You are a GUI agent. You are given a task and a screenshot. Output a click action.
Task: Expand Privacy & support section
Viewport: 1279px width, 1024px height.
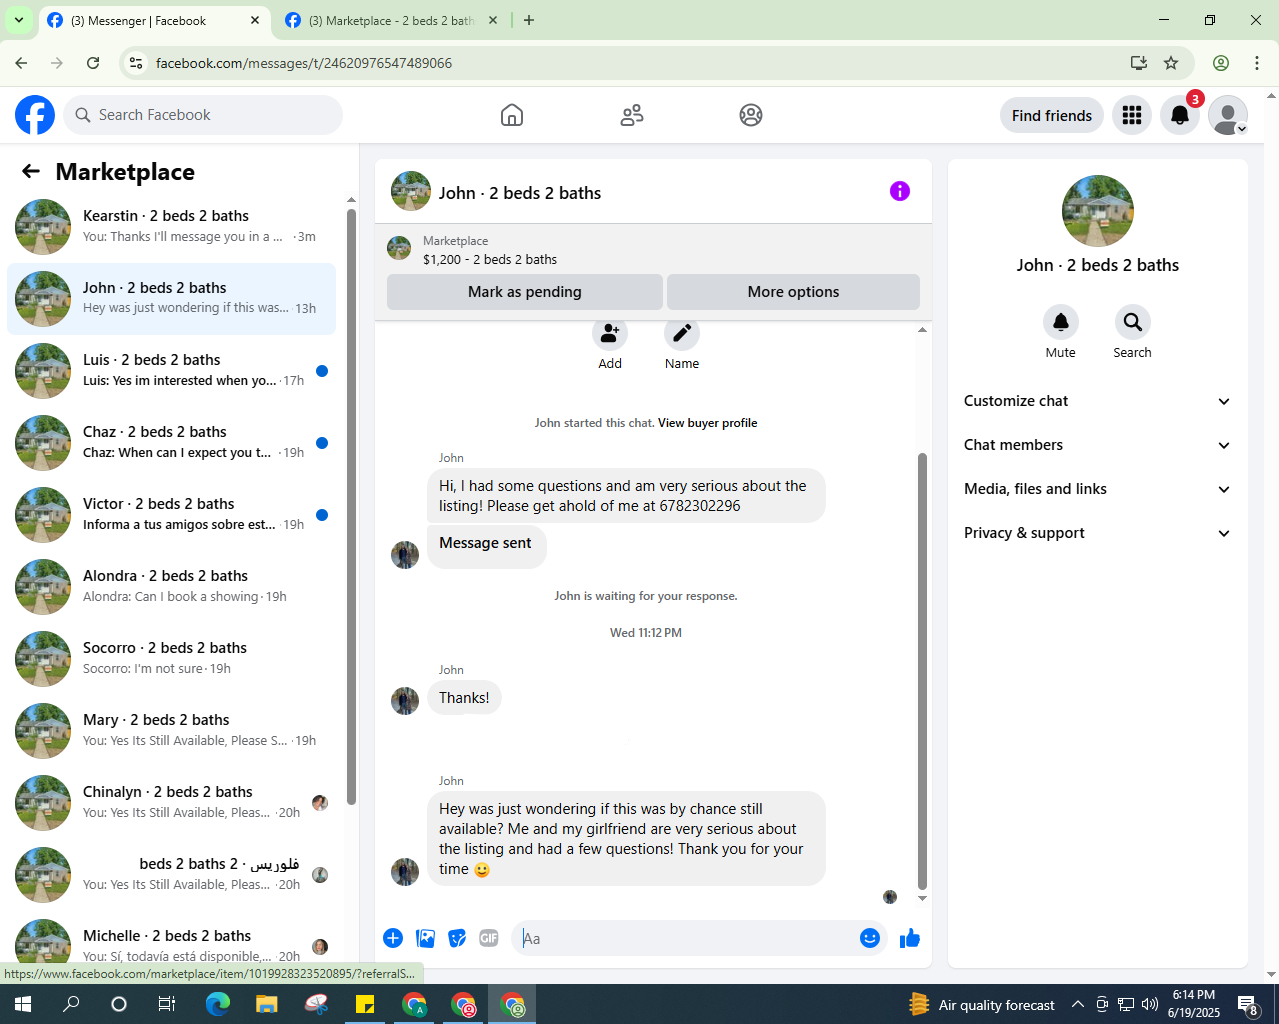[1098, 533]
